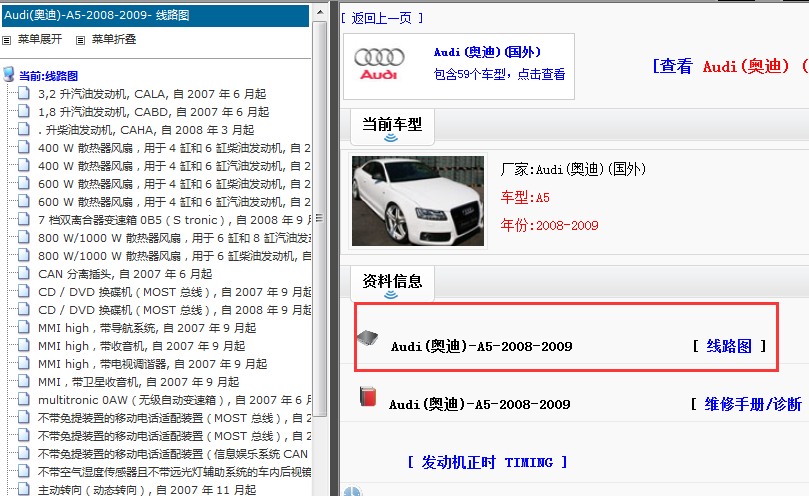
Task: Click document icon beside multitronic 0AW
Action: 24,399
